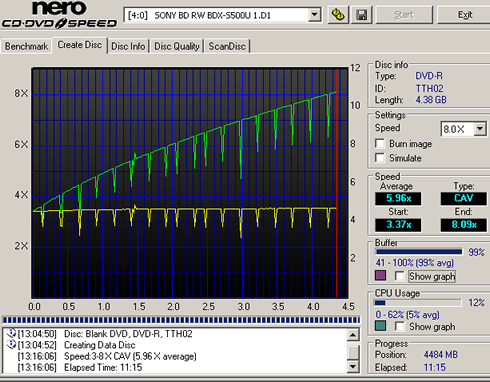Screen dimensions: 490x382
Task: Expand the 8.0X write speed dropdown
Action: click(480, 129)
